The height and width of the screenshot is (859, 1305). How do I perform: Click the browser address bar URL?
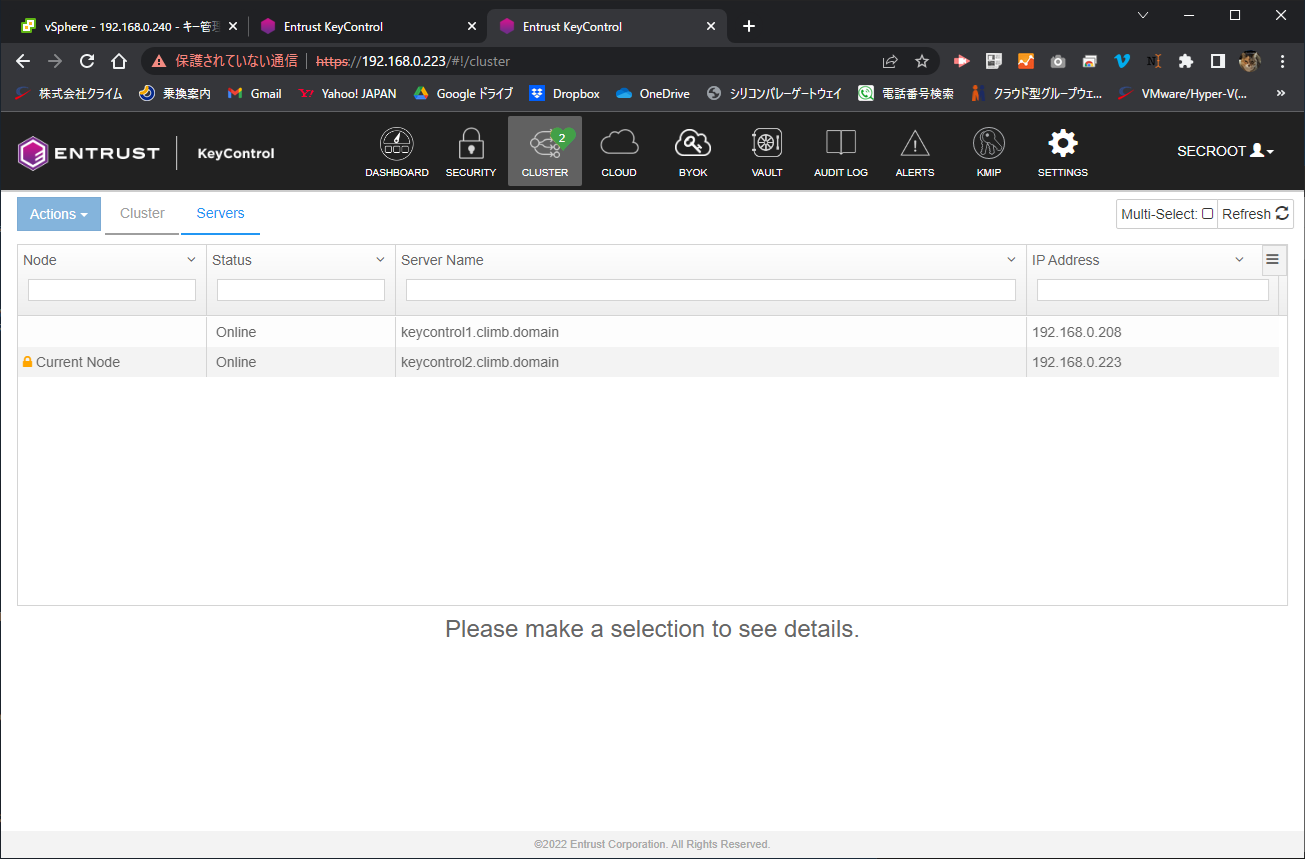point(413,61)
